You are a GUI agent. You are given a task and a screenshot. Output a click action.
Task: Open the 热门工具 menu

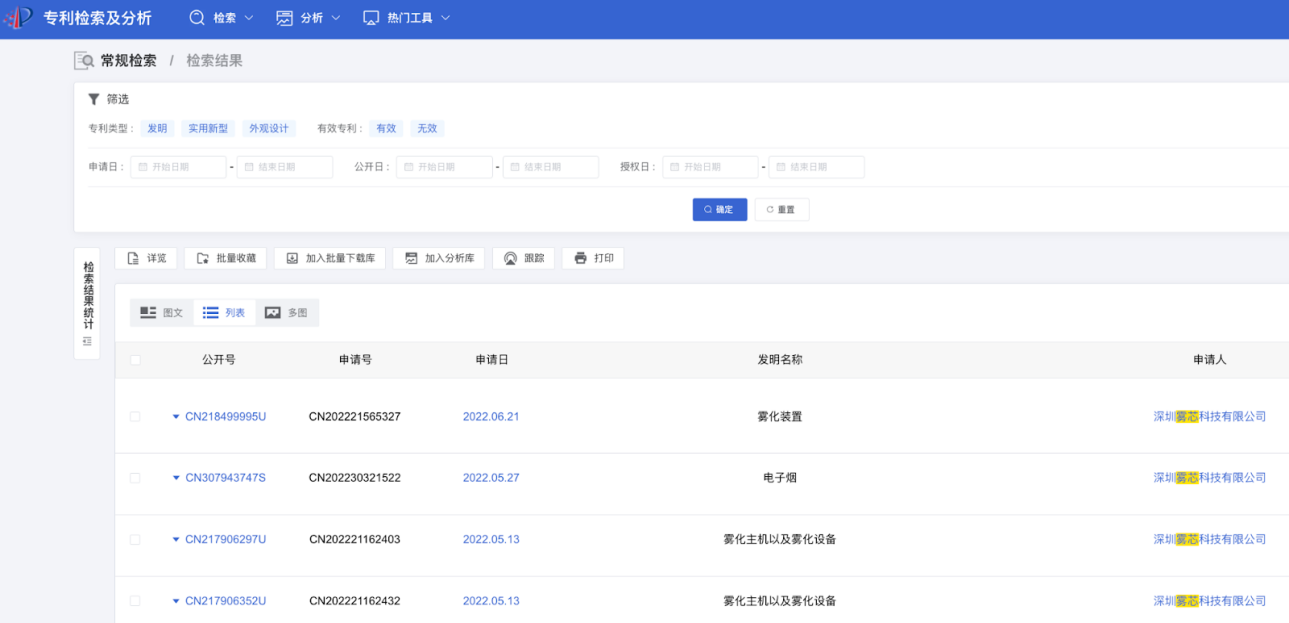click(x=406, y=18)
